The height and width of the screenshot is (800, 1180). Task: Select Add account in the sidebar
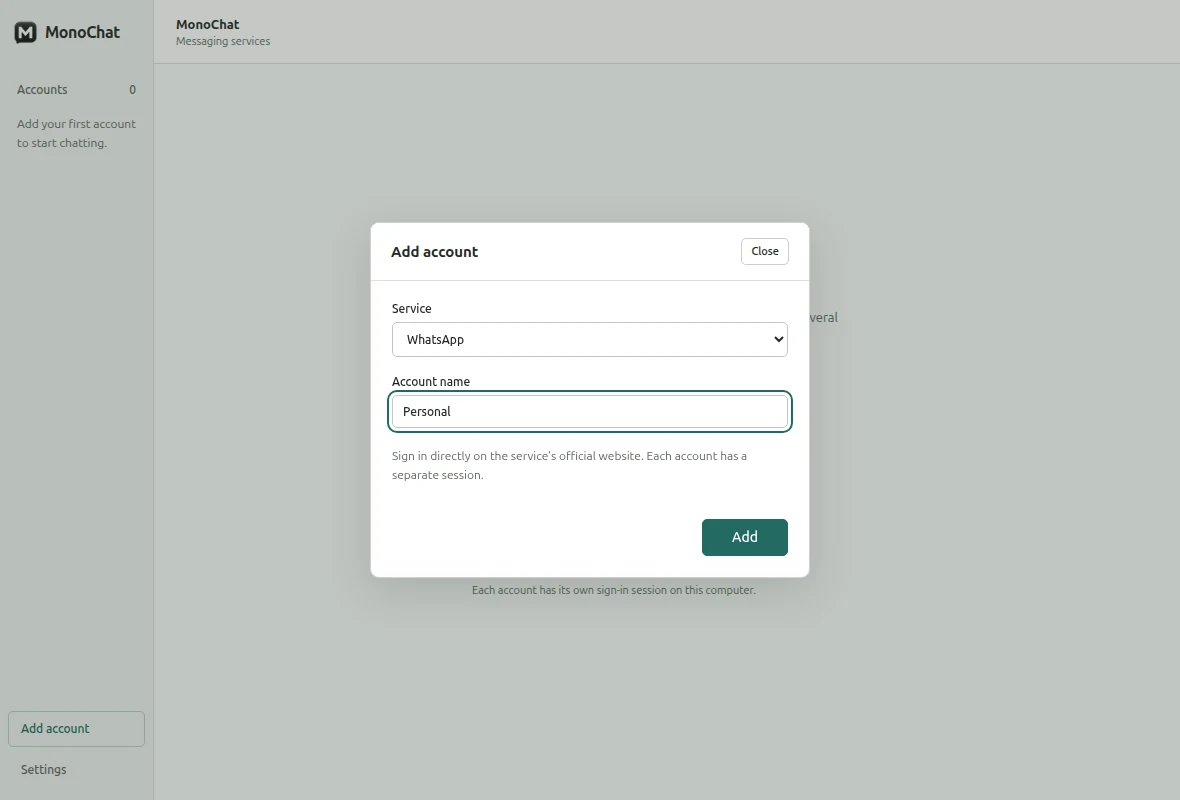tap(76, 729)
